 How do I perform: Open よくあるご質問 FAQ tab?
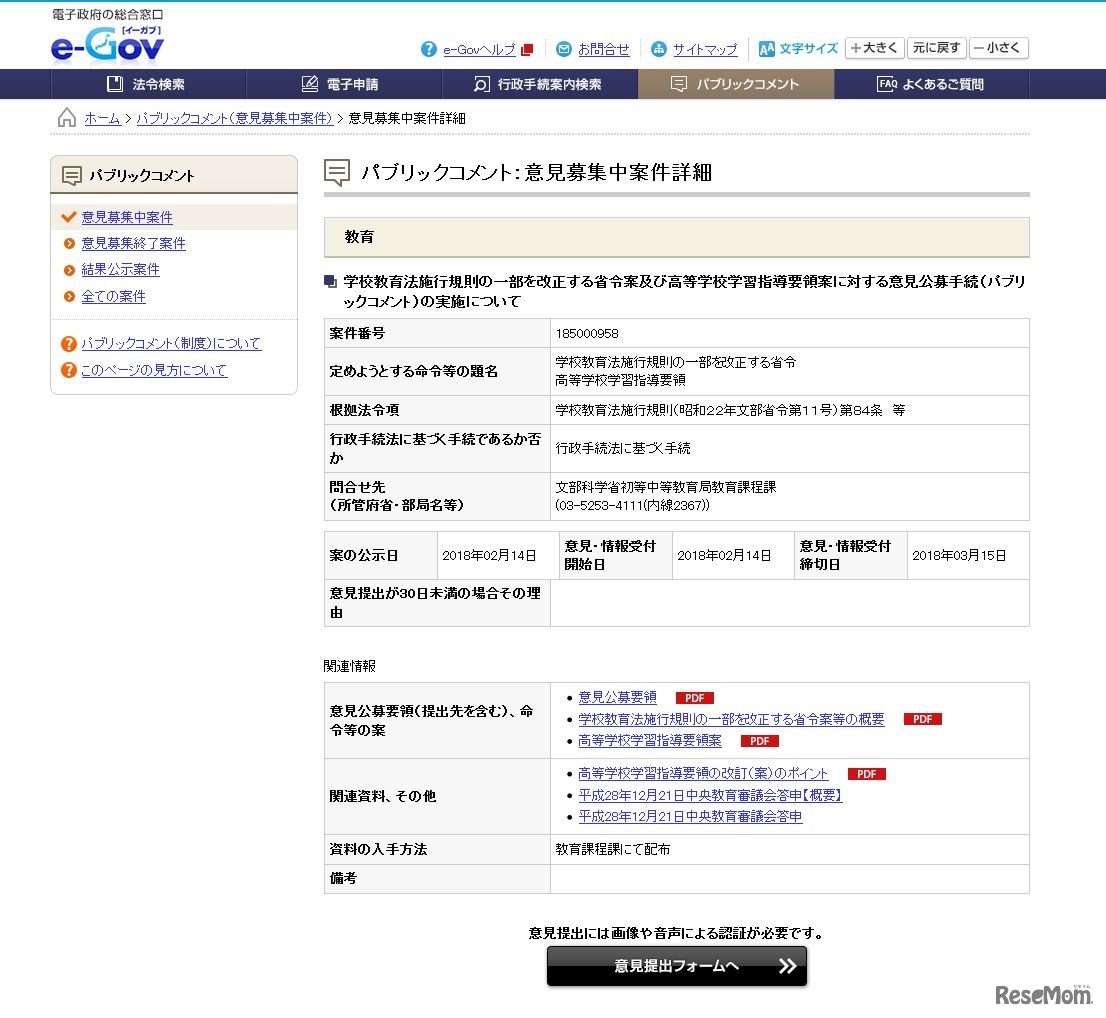[931, 84]
